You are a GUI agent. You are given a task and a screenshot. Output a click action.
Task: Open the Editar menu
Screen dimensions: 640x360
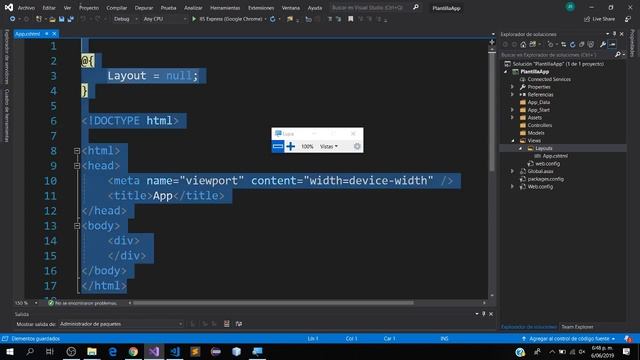[49, 8]
